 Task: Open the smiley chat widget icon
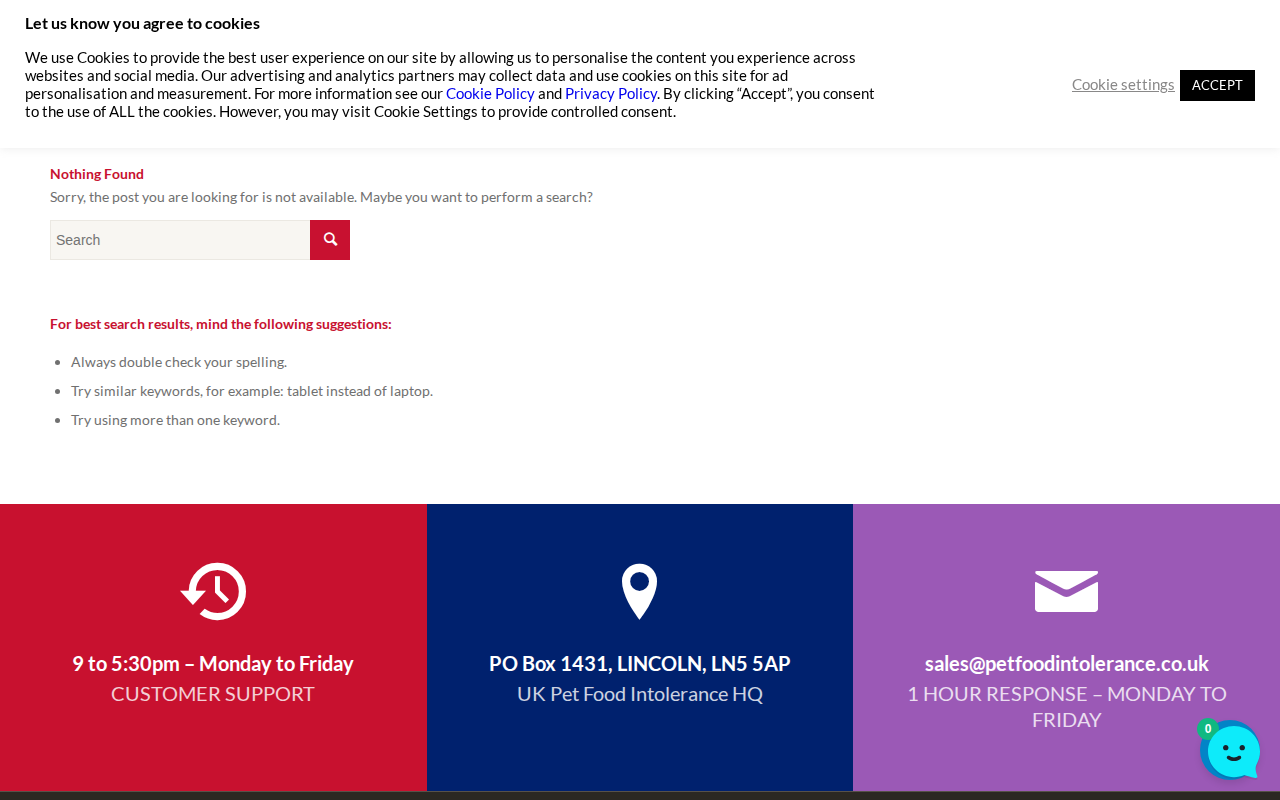click(x=1230, y=750)
